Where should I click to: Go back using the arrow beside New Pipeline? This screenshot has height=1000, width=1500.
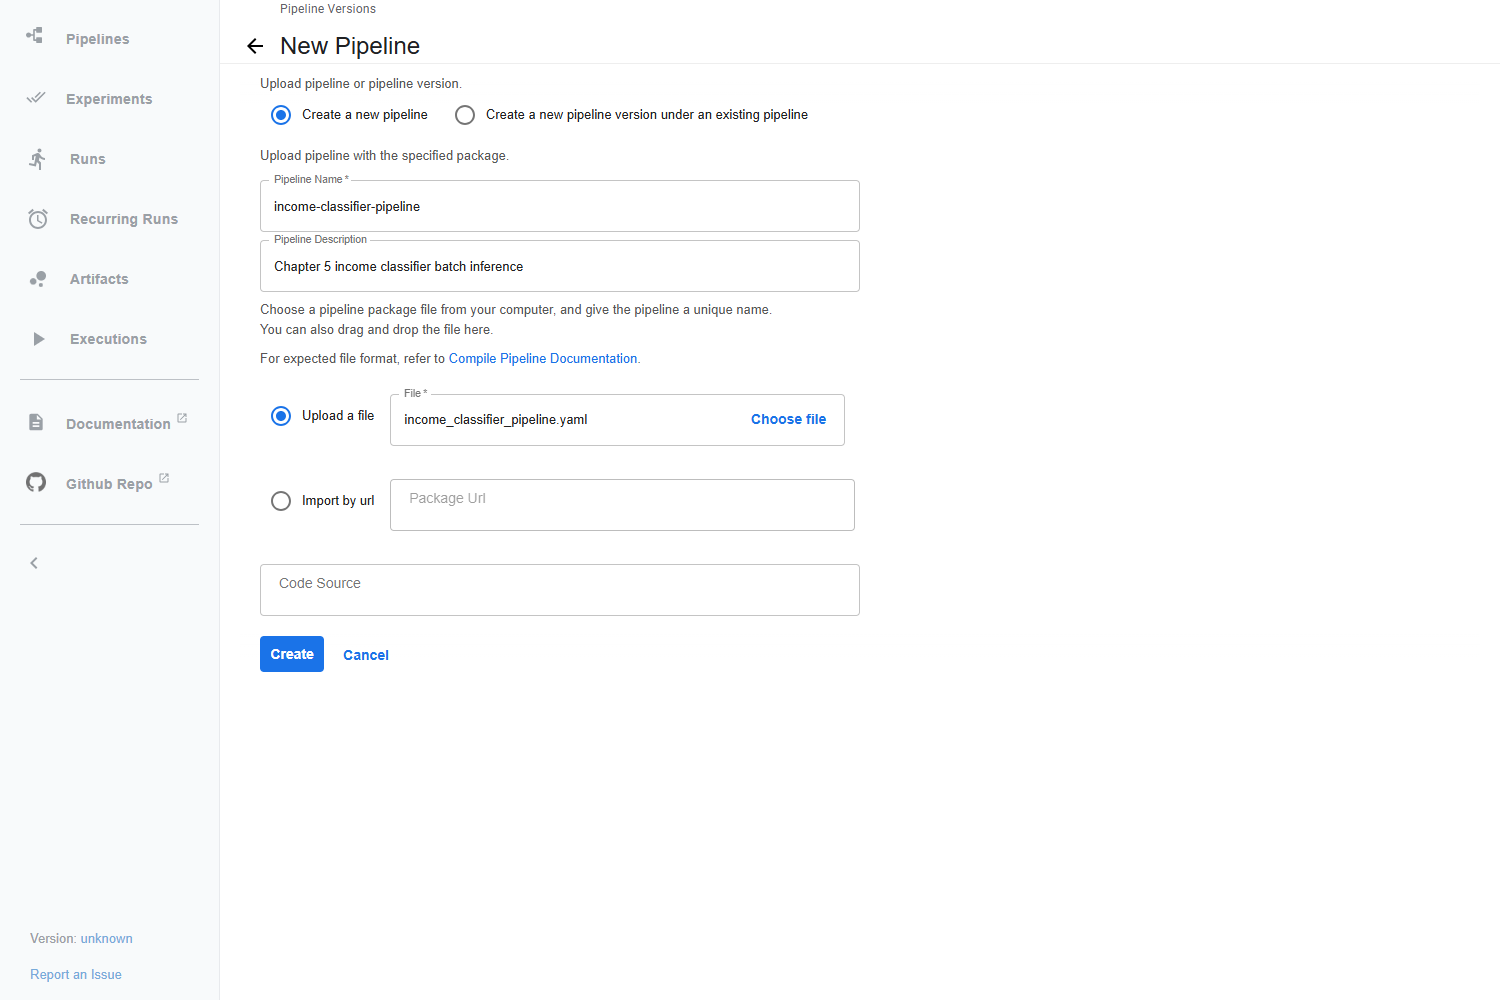click(255, 46)
